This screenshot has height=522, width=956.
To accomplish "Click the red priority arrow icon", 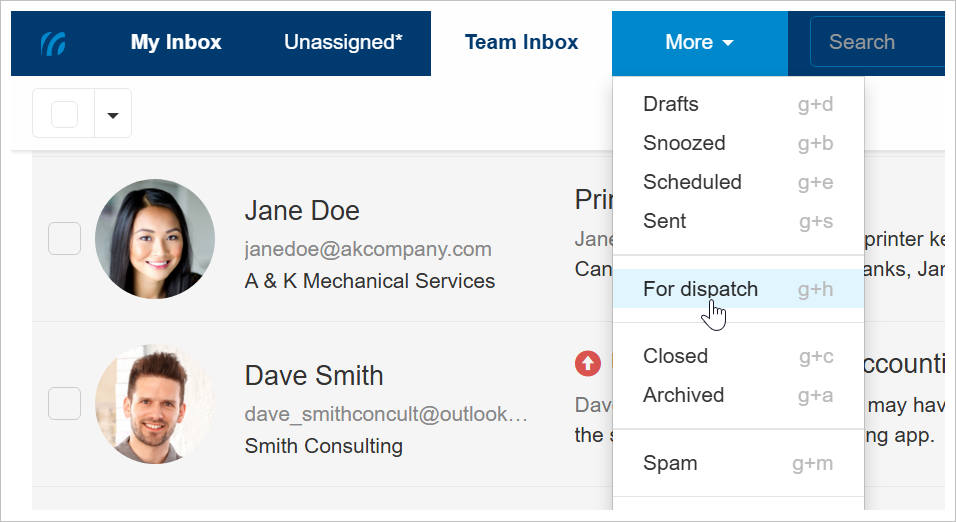I will 587,364.
